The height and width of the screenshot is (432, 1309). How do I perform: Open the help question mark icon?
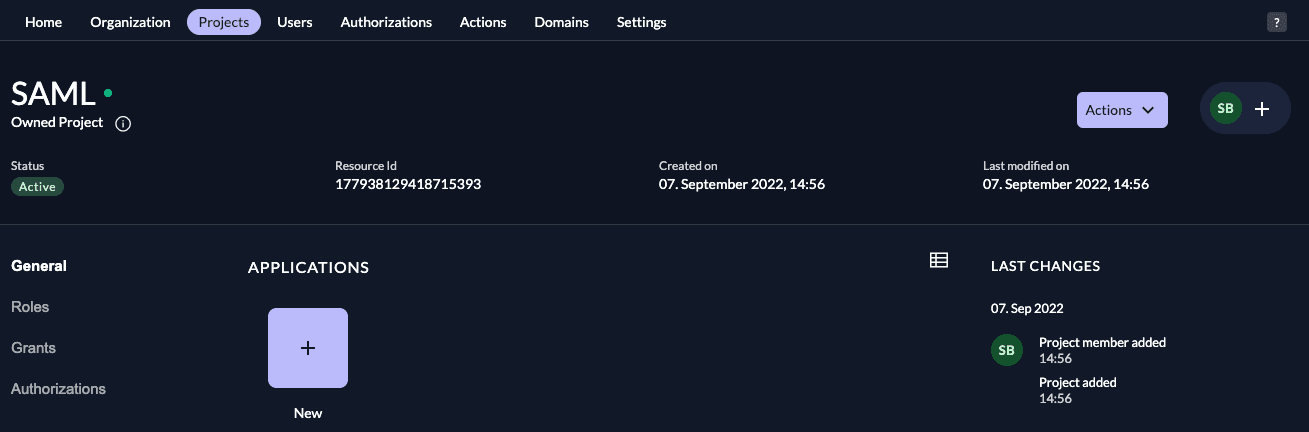pos(1276,23)
